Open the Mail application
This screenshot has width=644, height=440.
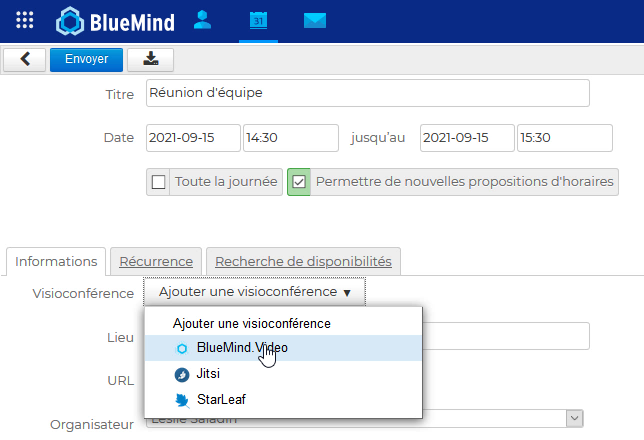(x=315, y=19)
